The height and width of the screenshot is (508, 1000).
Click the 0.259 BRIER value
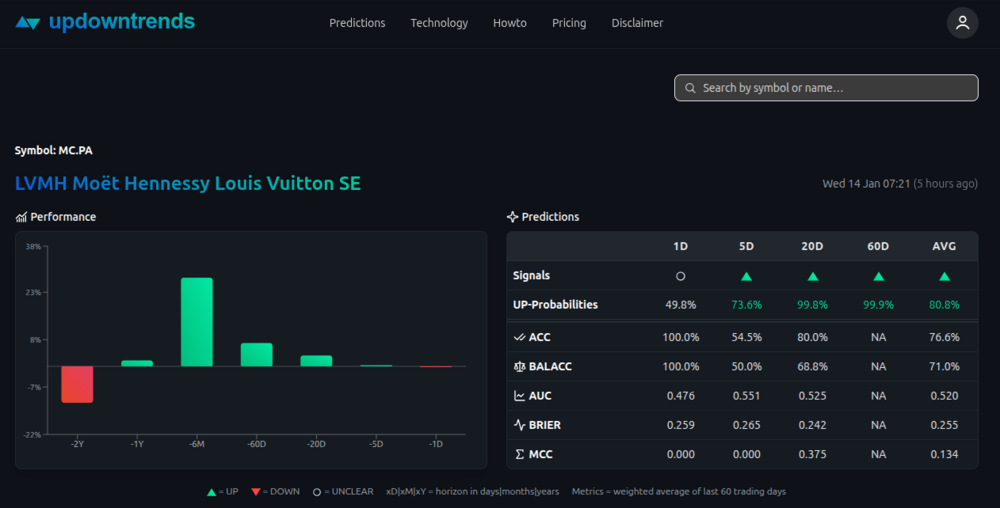680,425
